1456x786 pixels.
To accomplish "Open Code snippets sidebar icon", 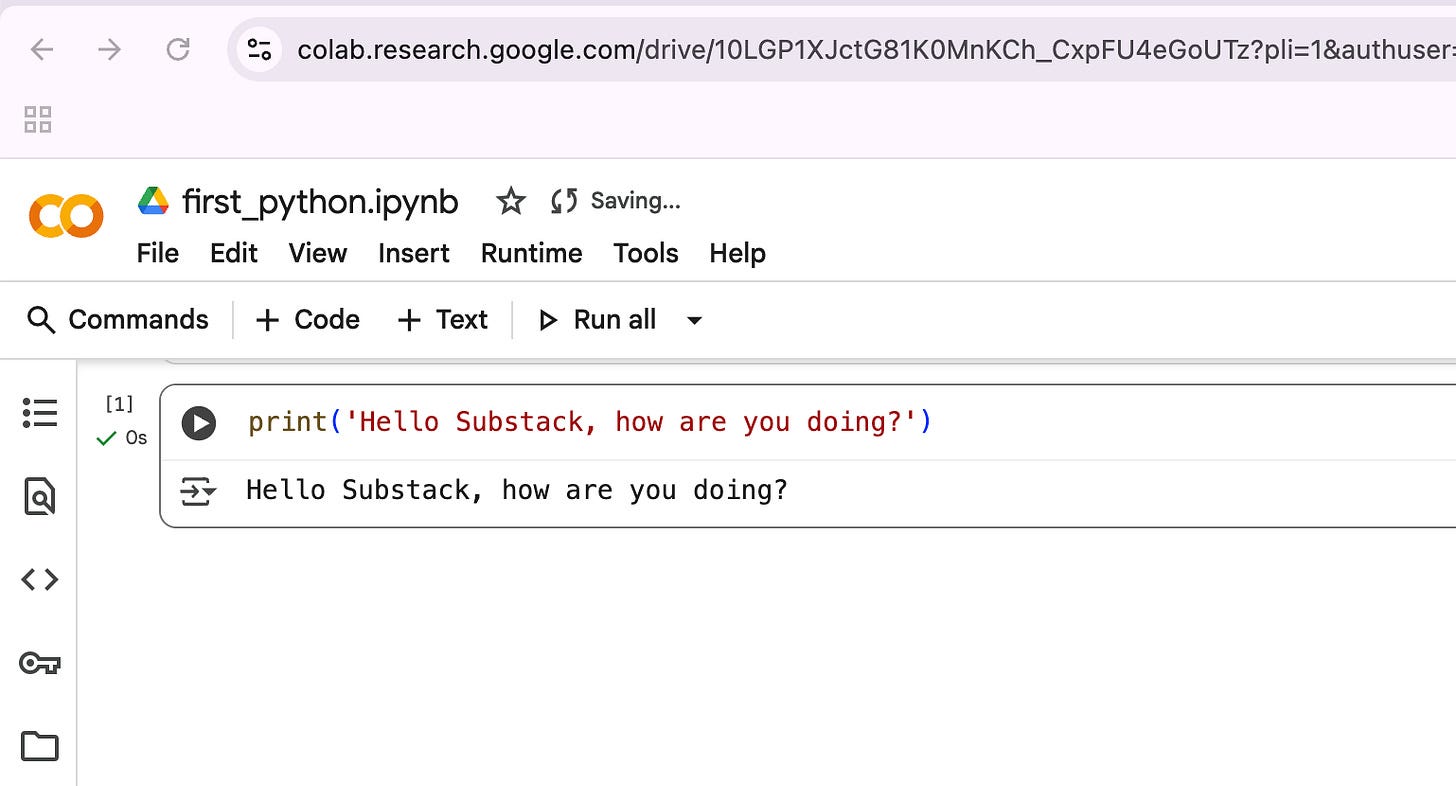I will [x=40, y=579].
